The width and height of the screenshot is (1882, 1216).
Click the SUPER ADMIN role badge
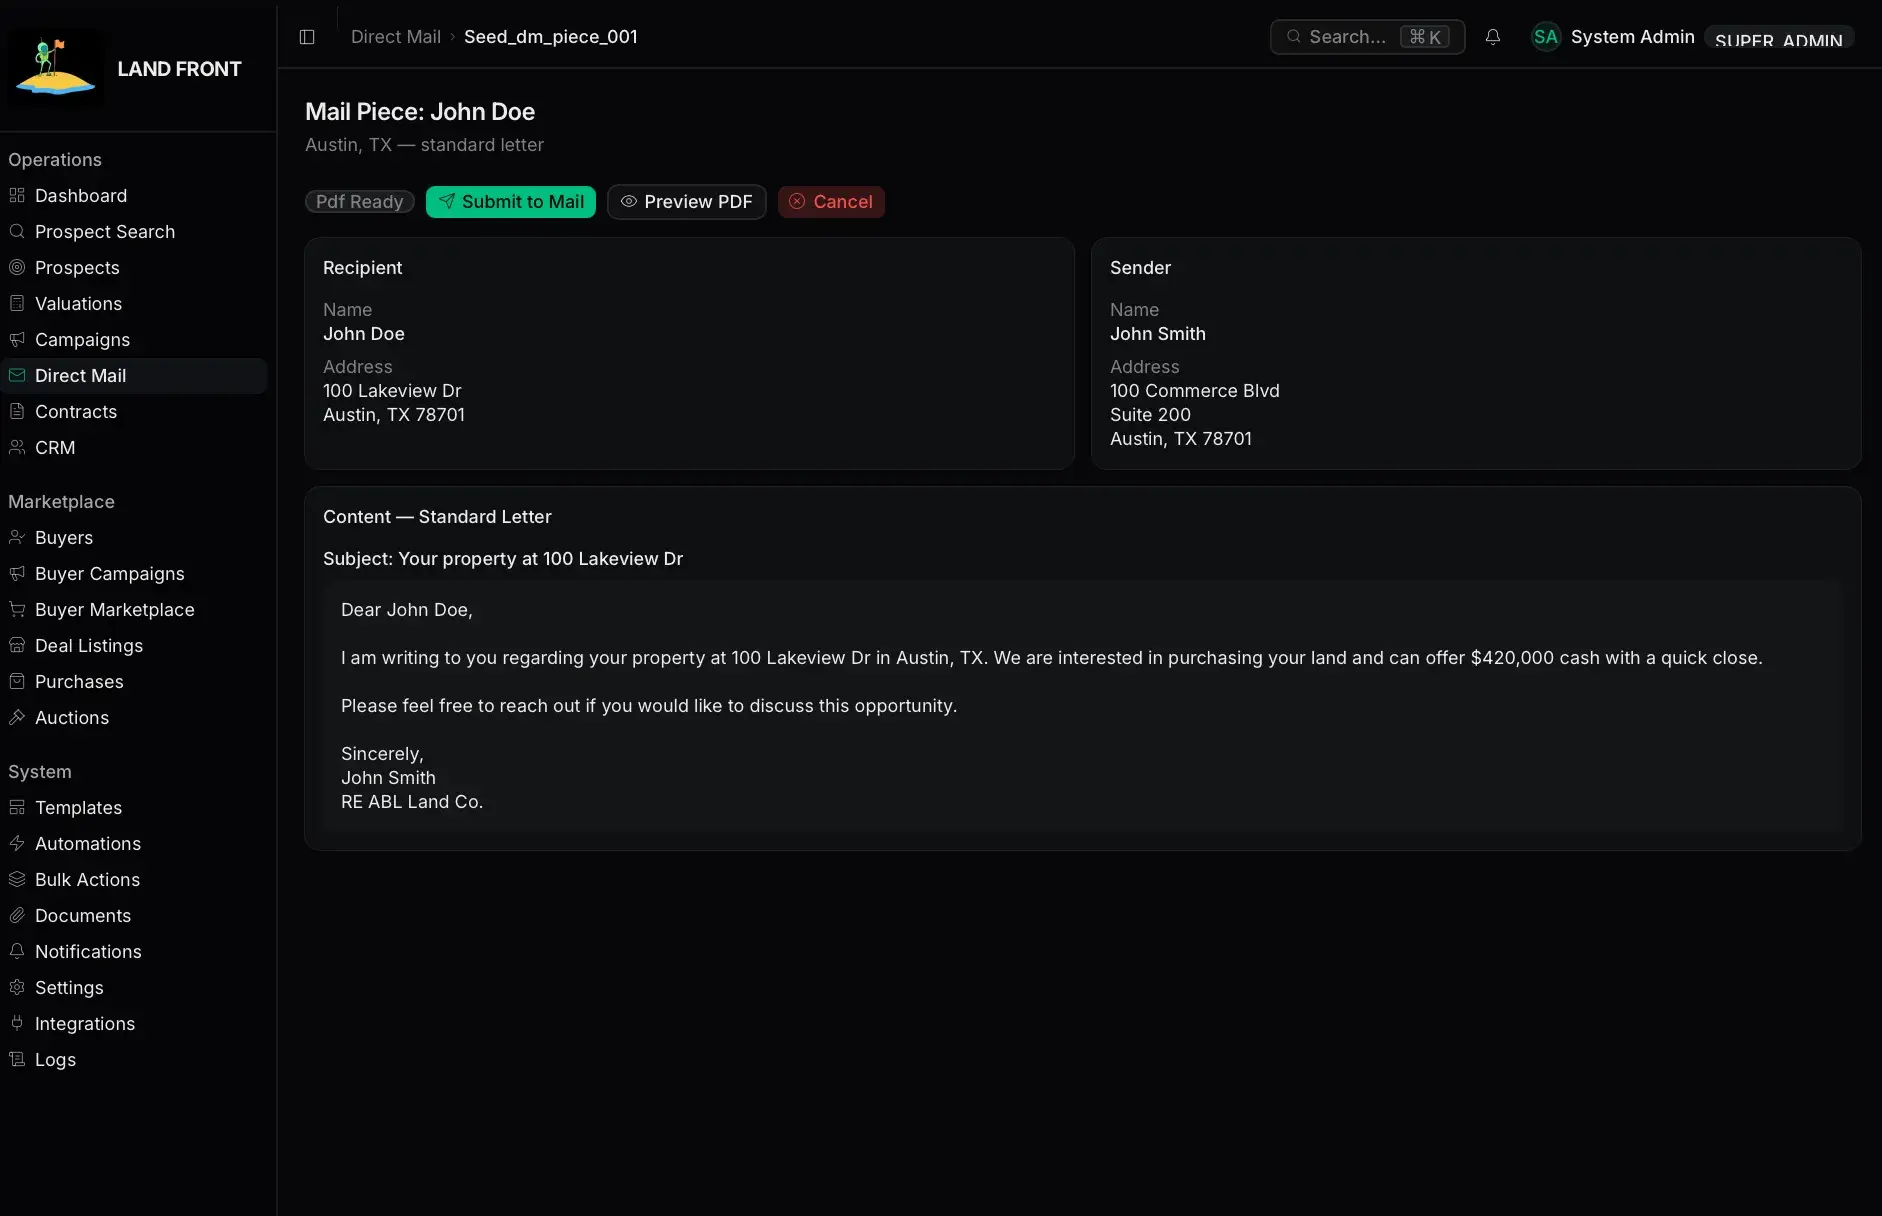1778,38
